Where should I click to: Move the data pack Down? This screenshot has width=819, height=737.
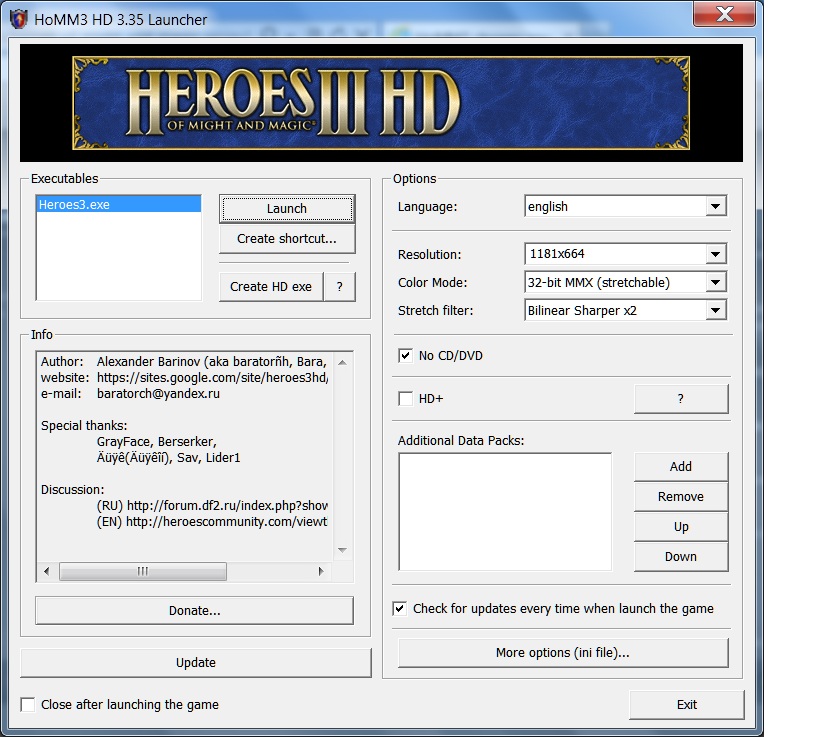(x=681, y=557)
